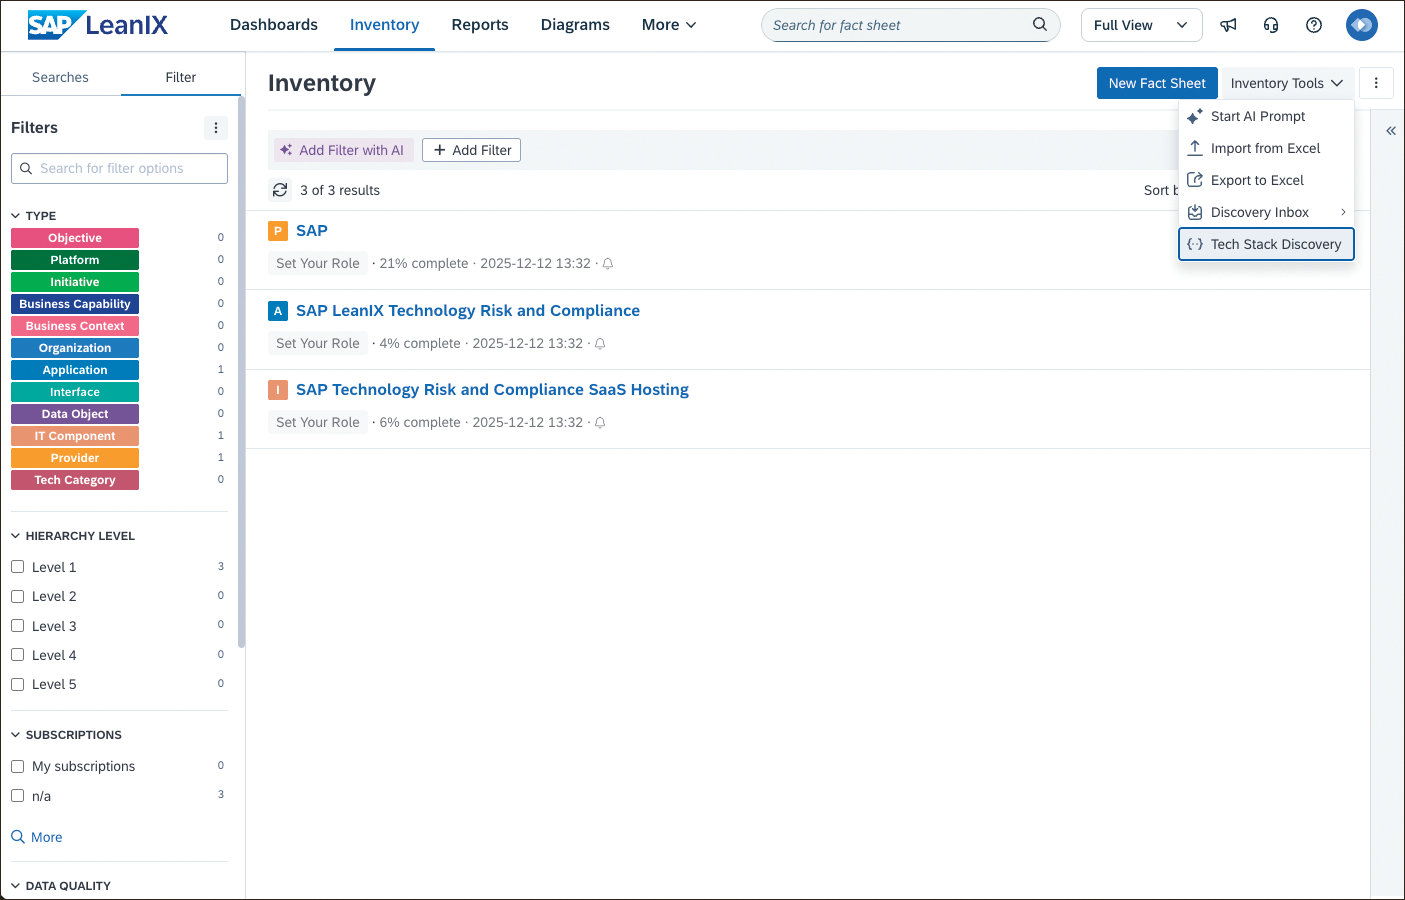
Task: Click Add Filter with AI
Action: [342, 150]
